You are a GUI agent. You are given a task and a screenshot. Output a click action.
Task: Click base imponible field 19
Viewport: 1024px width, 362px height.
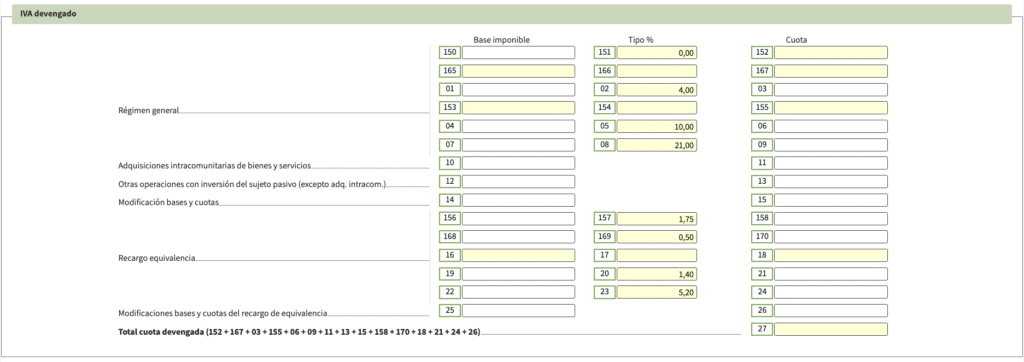coord(519,274)
